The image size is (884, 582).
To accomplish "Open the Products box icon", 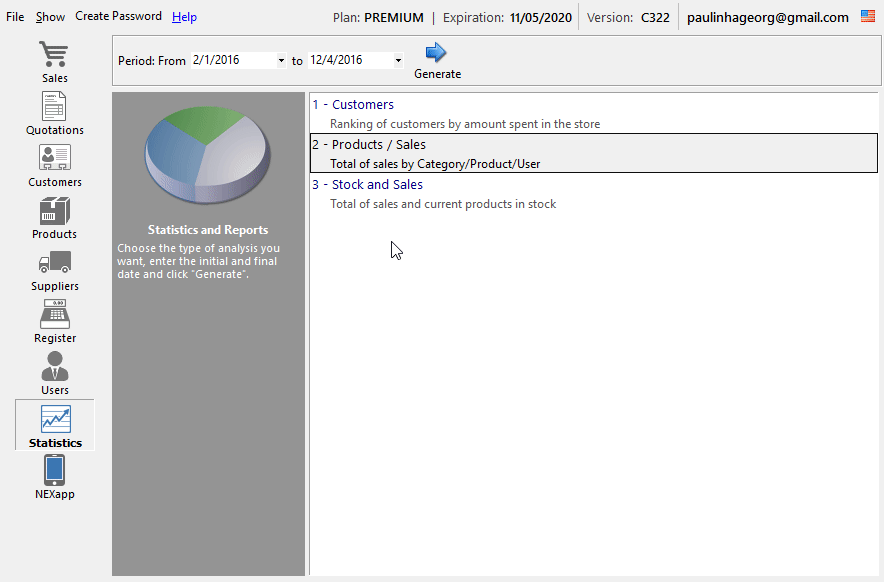I will [54, 211].
